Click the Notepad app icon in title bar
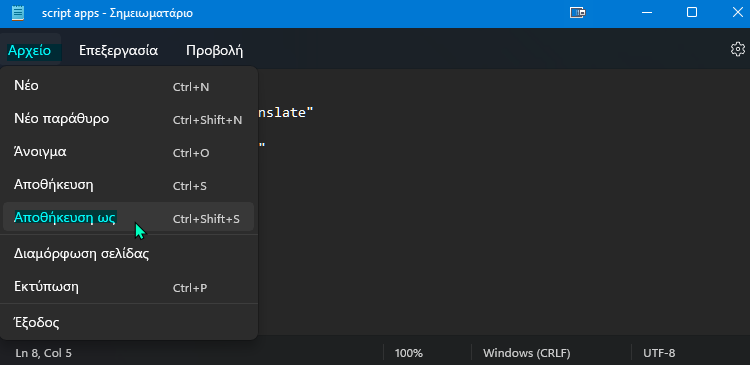This screenshot has height=365, width=750. point(18,12)
